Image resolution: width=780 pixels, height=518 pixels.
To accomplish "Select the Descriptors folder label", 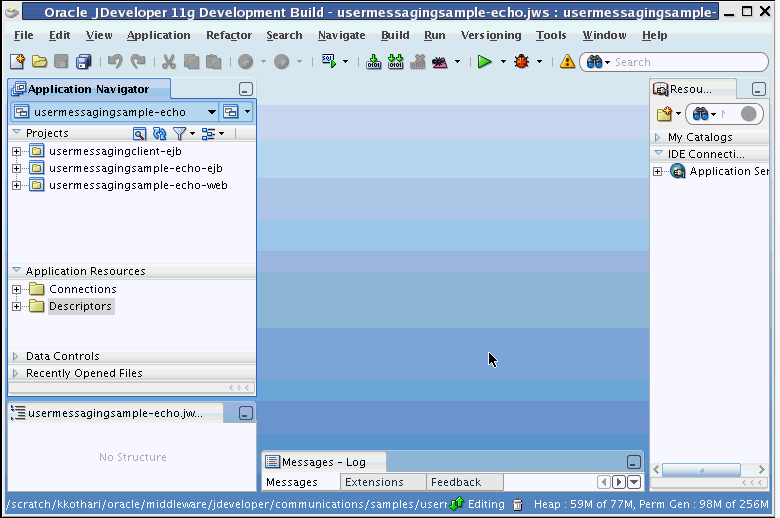I will coord(81,306).
